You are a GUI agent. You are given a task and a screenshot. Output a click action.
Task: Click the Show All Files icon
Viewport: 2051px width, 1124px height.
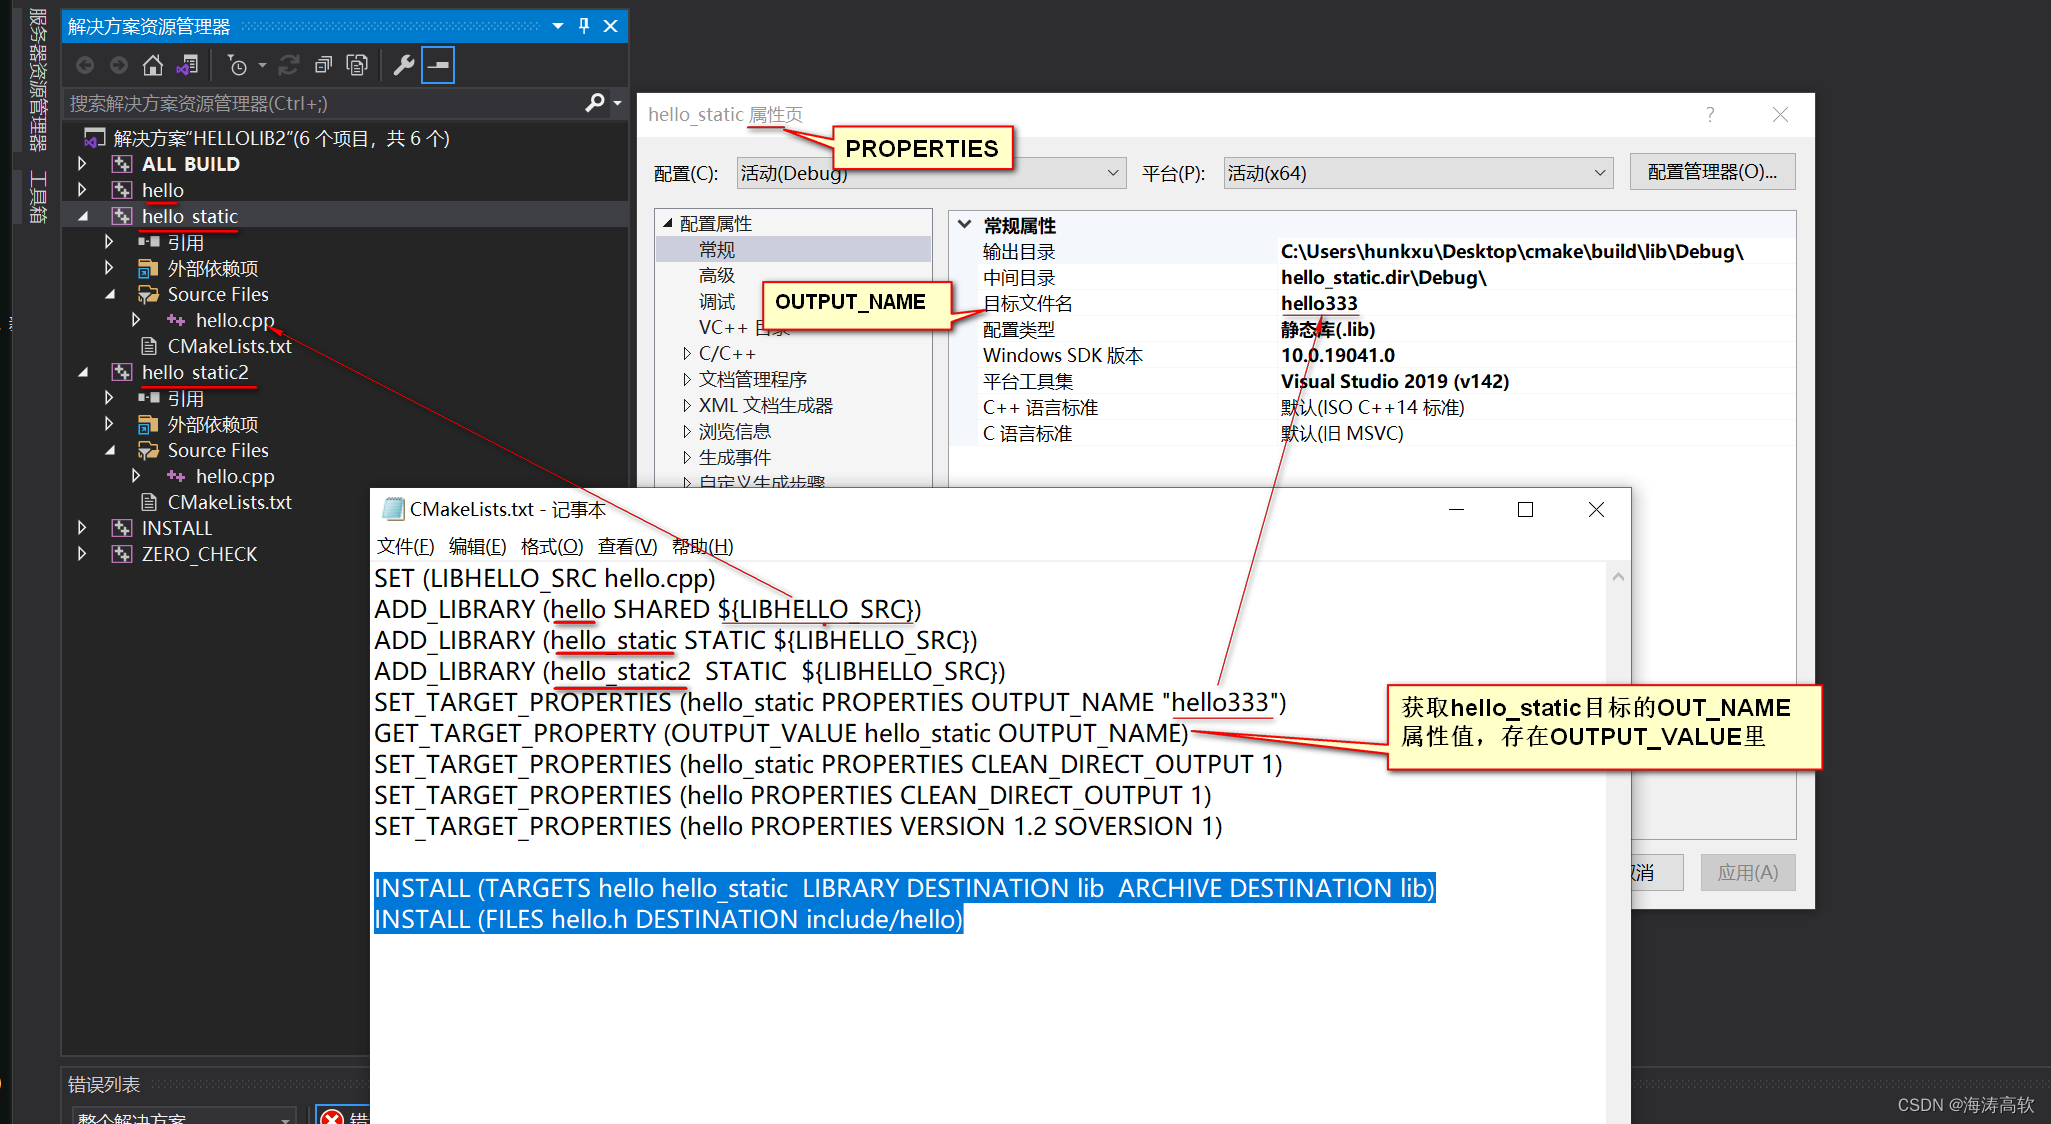click(x=356, y=66)
